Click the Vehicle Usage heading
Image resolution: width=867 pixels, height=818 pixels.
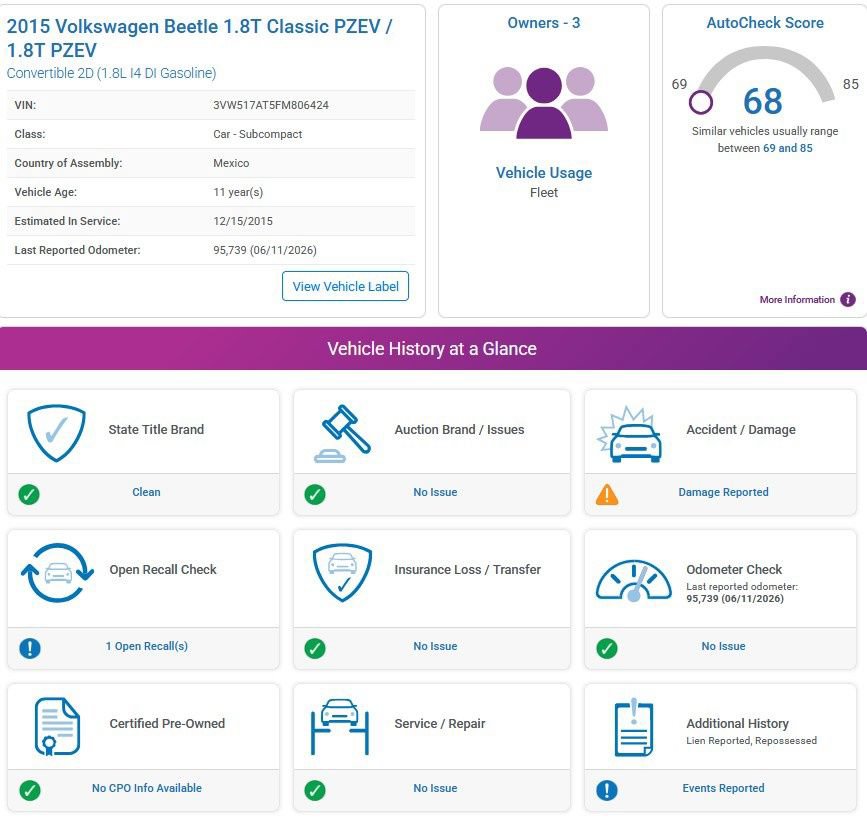[x=544, y=173]
